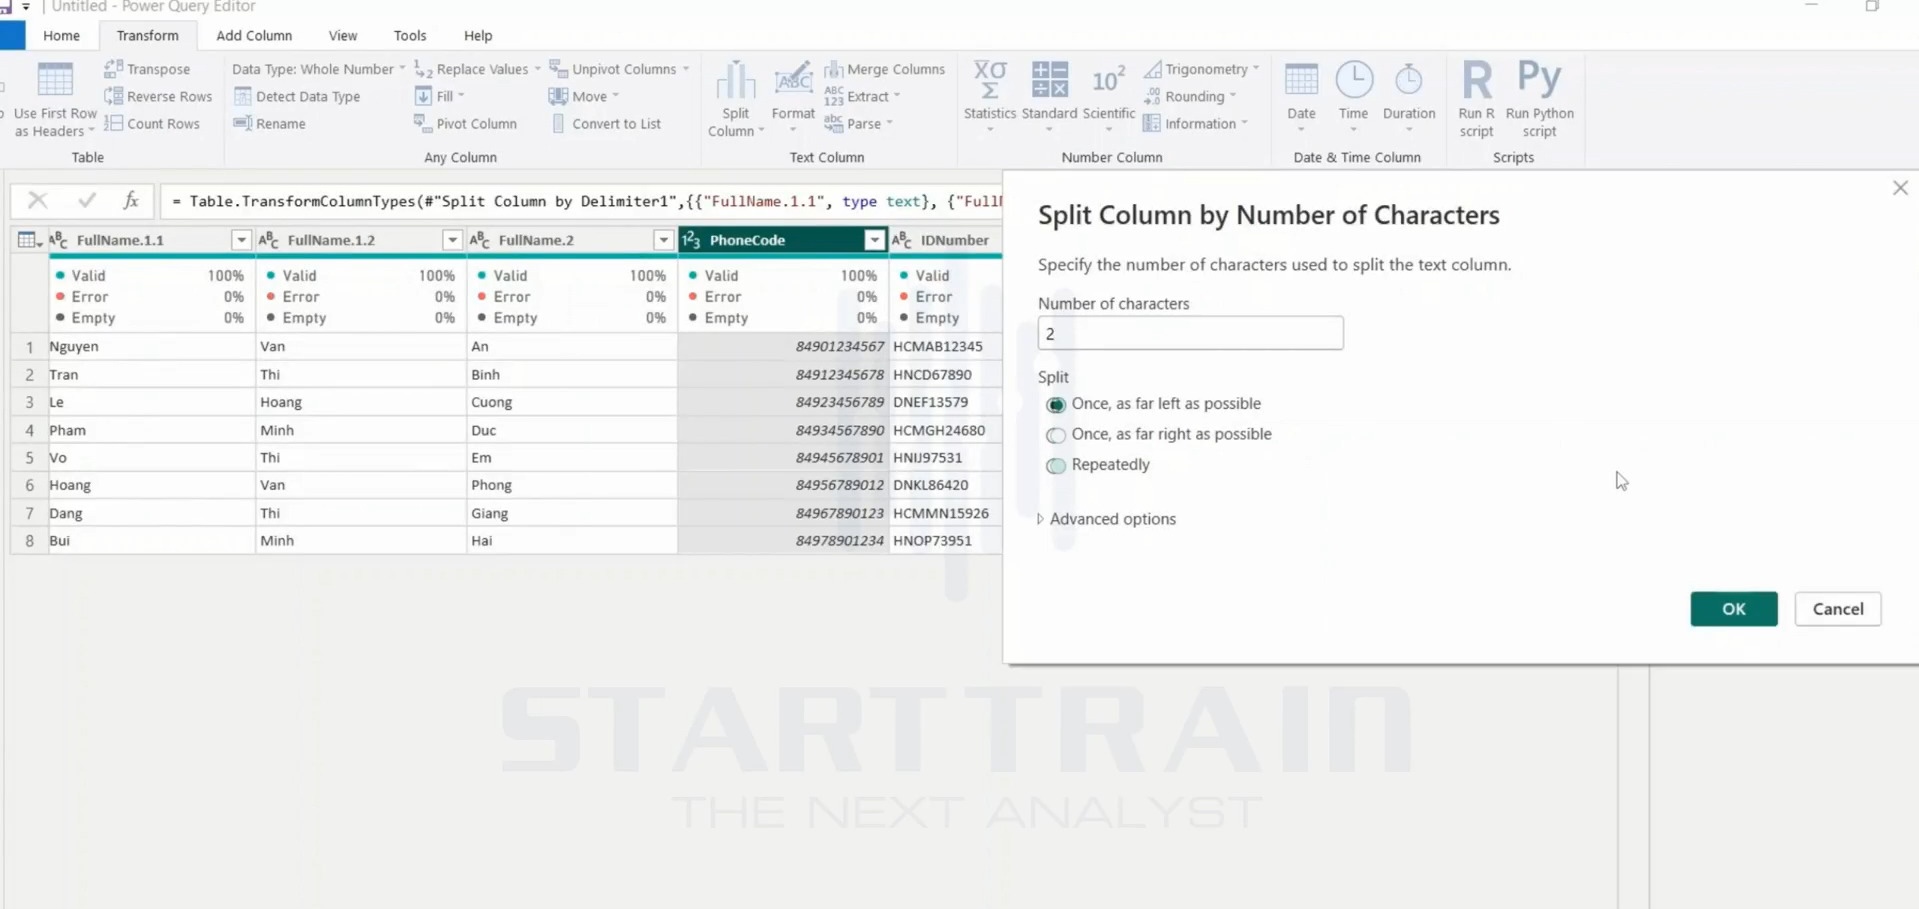Image resolution: width=1919 pixels, height=909 pixels.
Task: Open FullName.2 column filter dropdown
Action: [663, 240]
